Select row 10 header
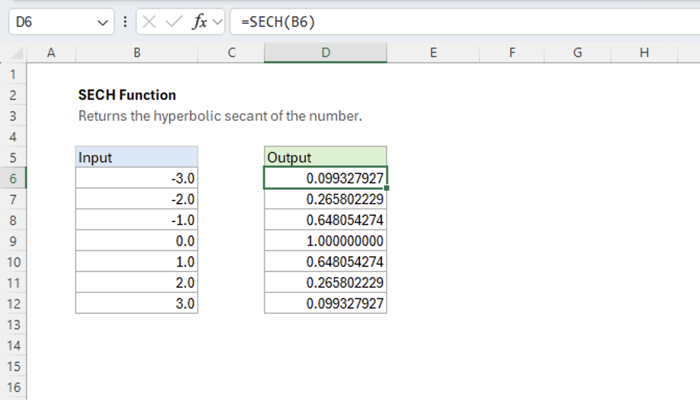 point(13,262)
